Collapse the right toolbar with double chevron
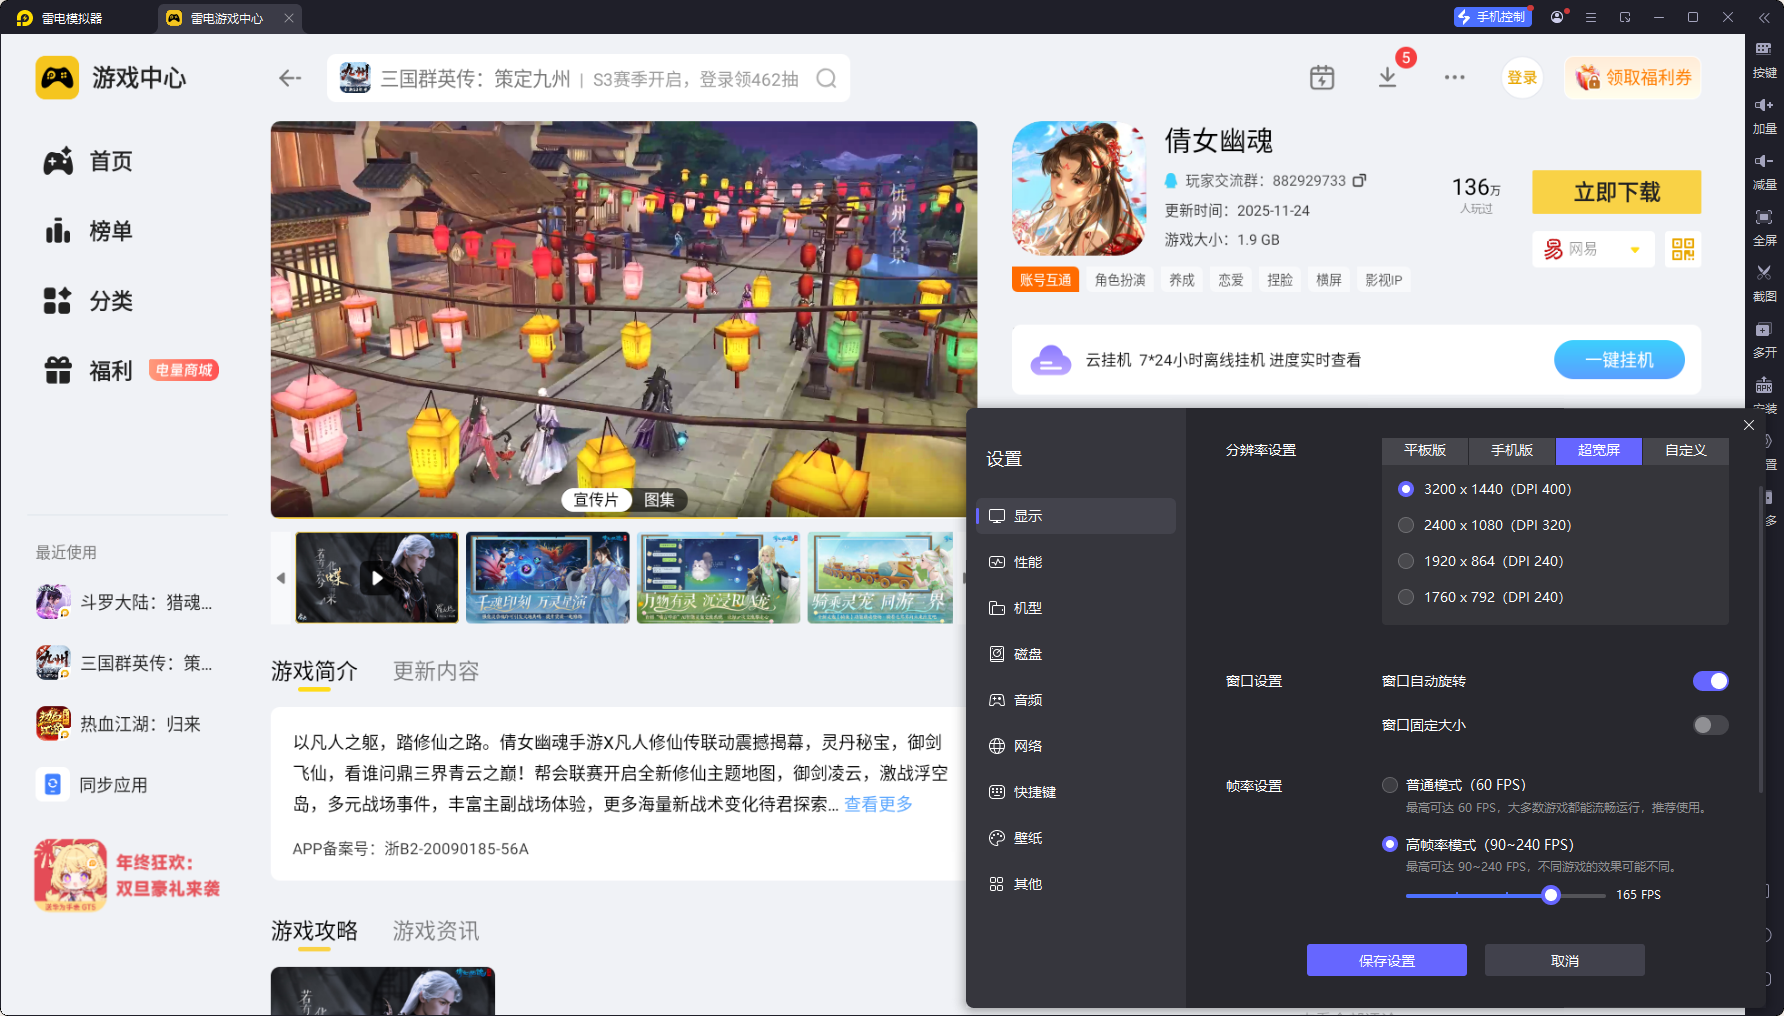This screenshot has height=1016, width=1784. (x=1764, y=17)
